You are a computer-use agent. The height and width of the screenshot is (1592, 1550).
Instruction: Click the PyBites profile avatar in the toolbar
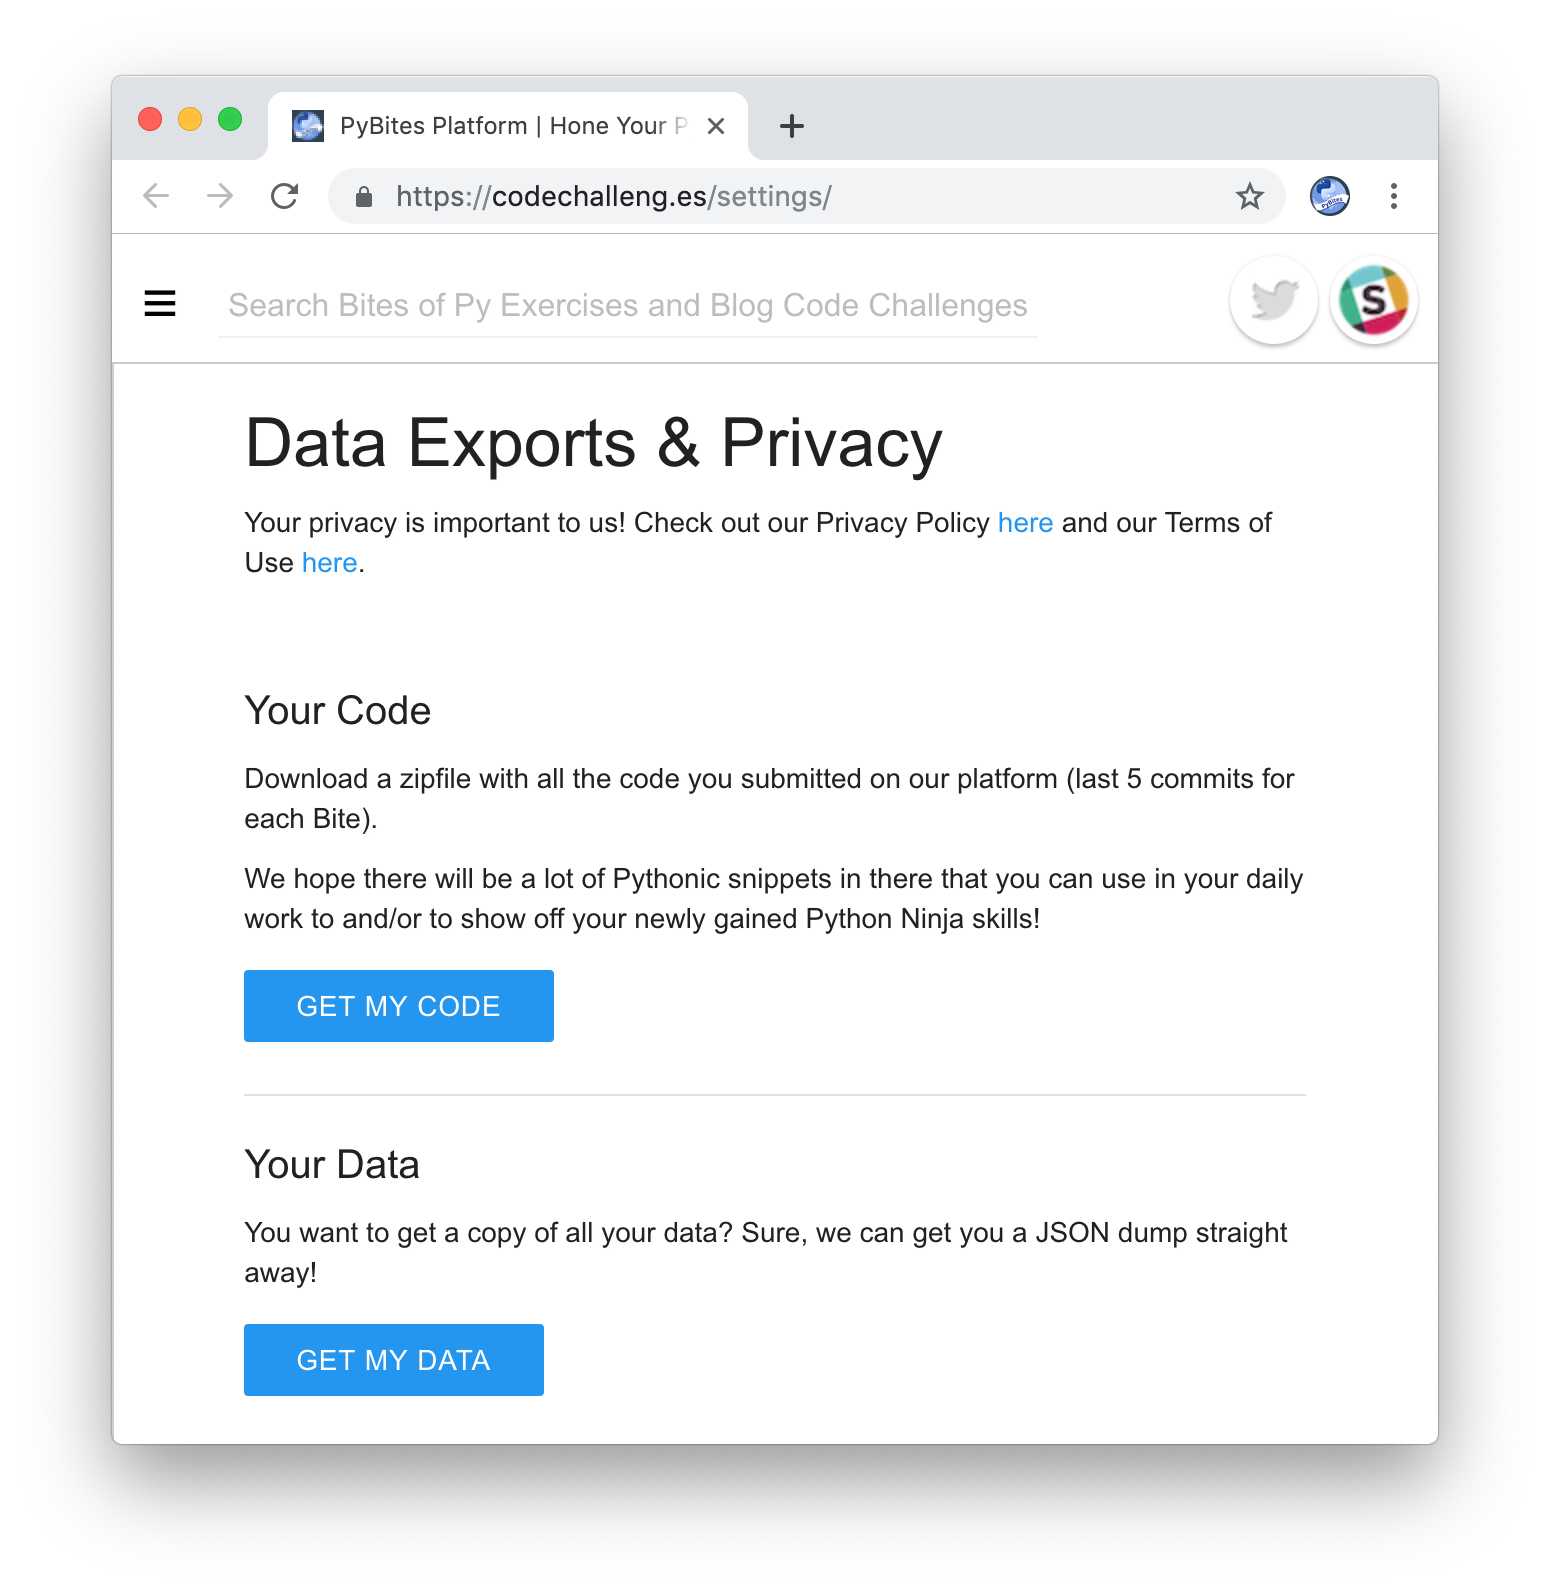1329,196
